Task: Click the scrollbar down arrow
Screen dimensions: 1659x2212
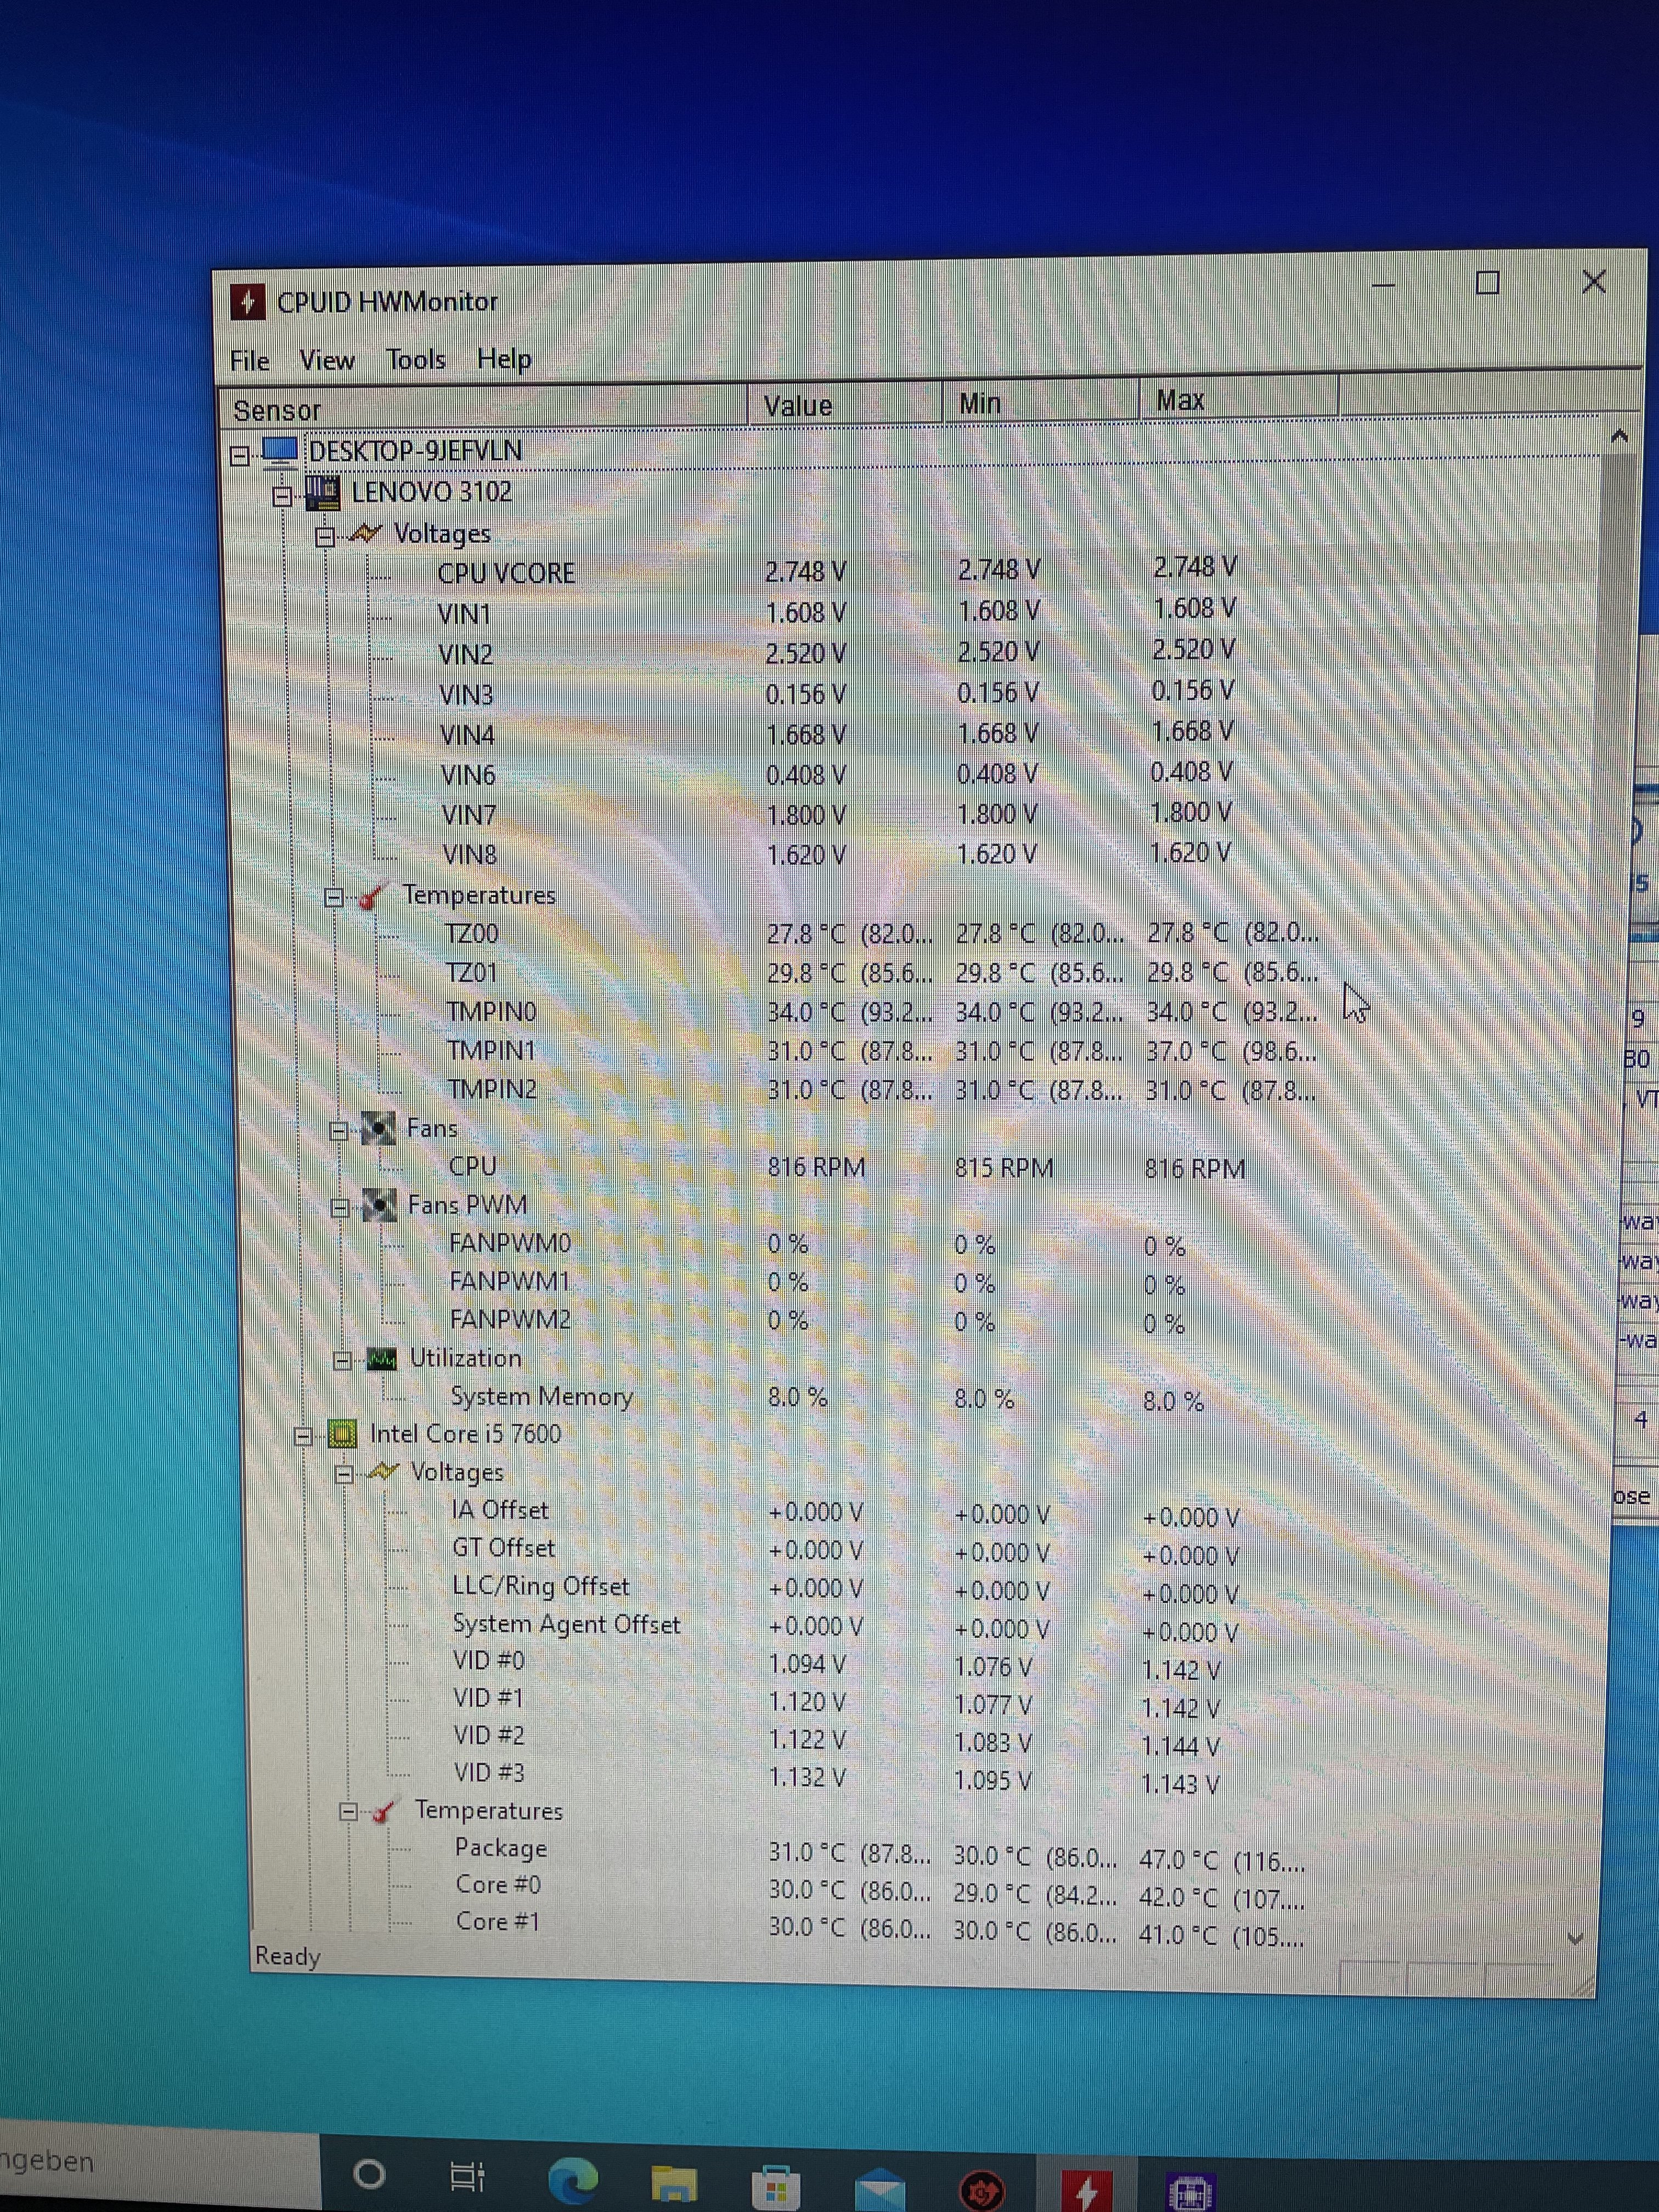Action: click(x=1575, y=1939)
